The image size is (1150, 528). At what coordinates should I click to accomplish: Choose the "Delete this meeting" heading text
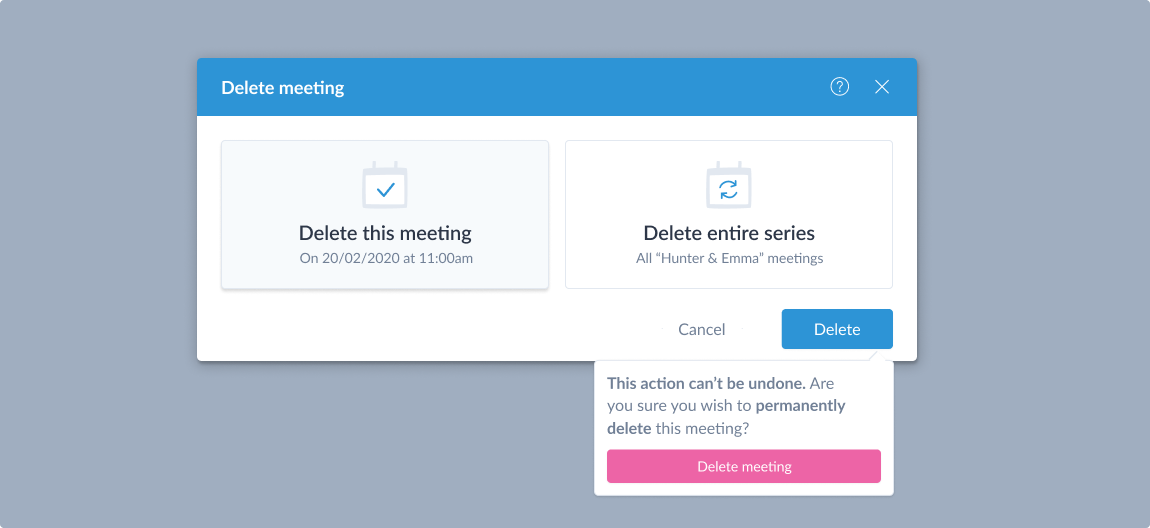(385, 233)
